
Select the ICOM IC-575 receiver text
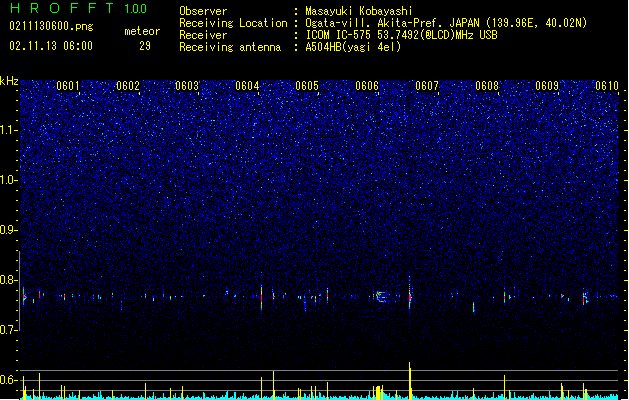(x=401, y=35)
